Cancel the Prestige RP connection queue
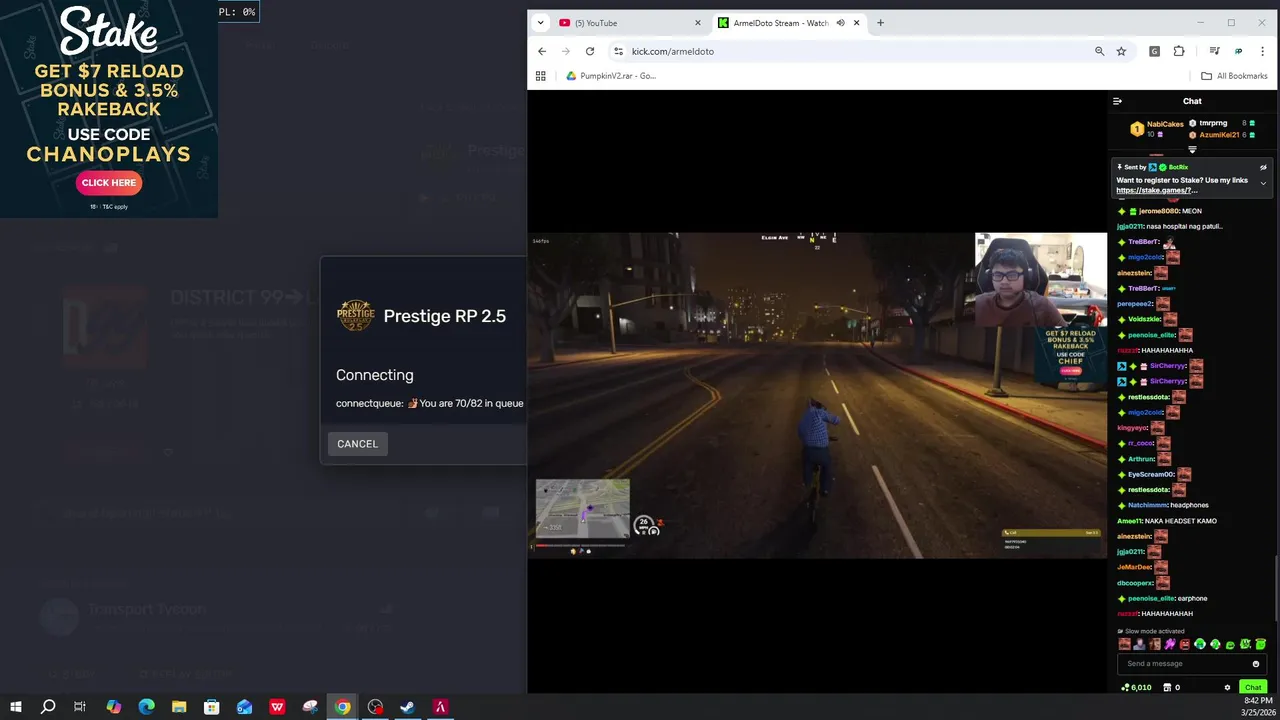 pos(357,444)
